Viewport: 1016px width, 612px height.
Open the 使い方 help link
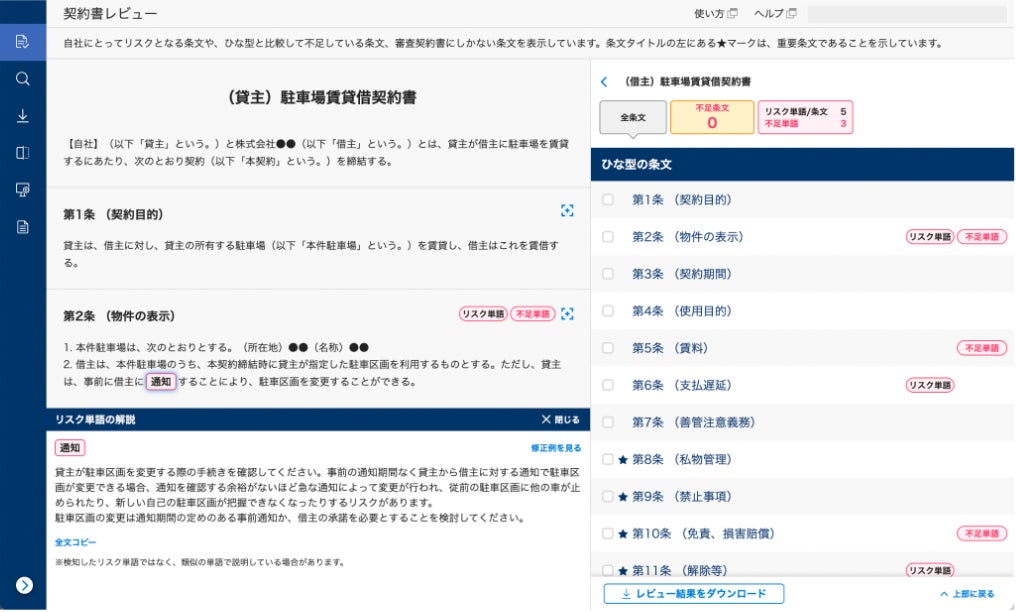[x=715, y=14]
